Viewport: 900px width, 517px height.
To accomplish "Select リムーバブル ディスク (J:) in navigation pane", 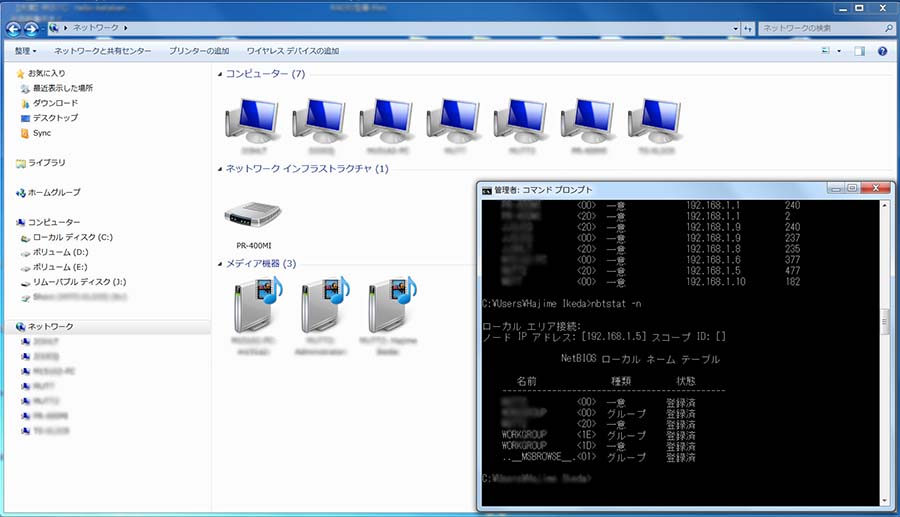I will coord(79,282).
